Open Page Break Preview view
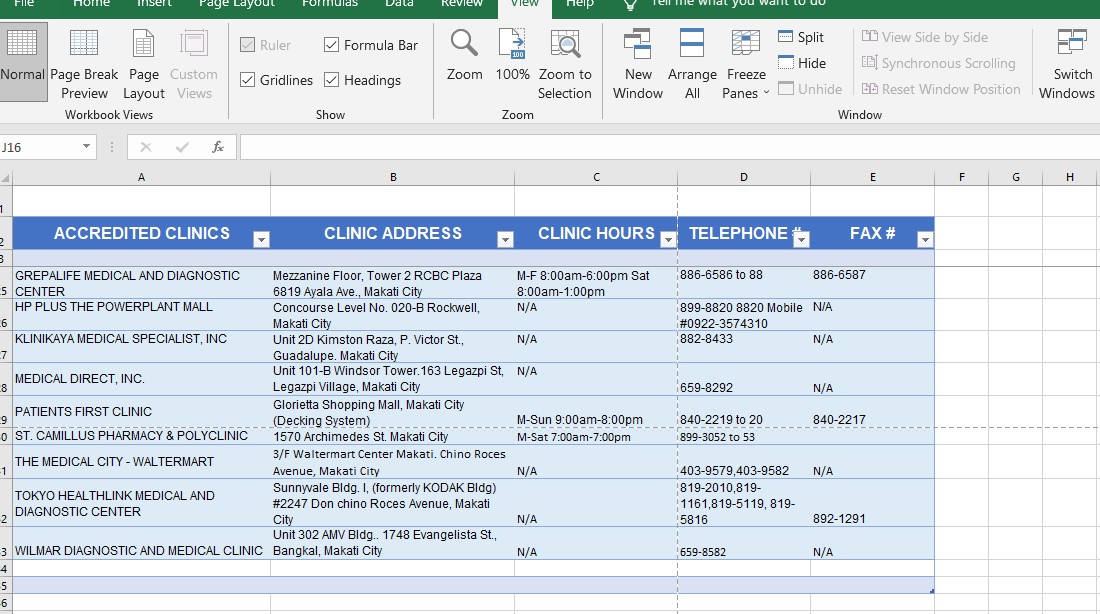The width and height of the screenshot is (1100, 614). tap(84, 64)
